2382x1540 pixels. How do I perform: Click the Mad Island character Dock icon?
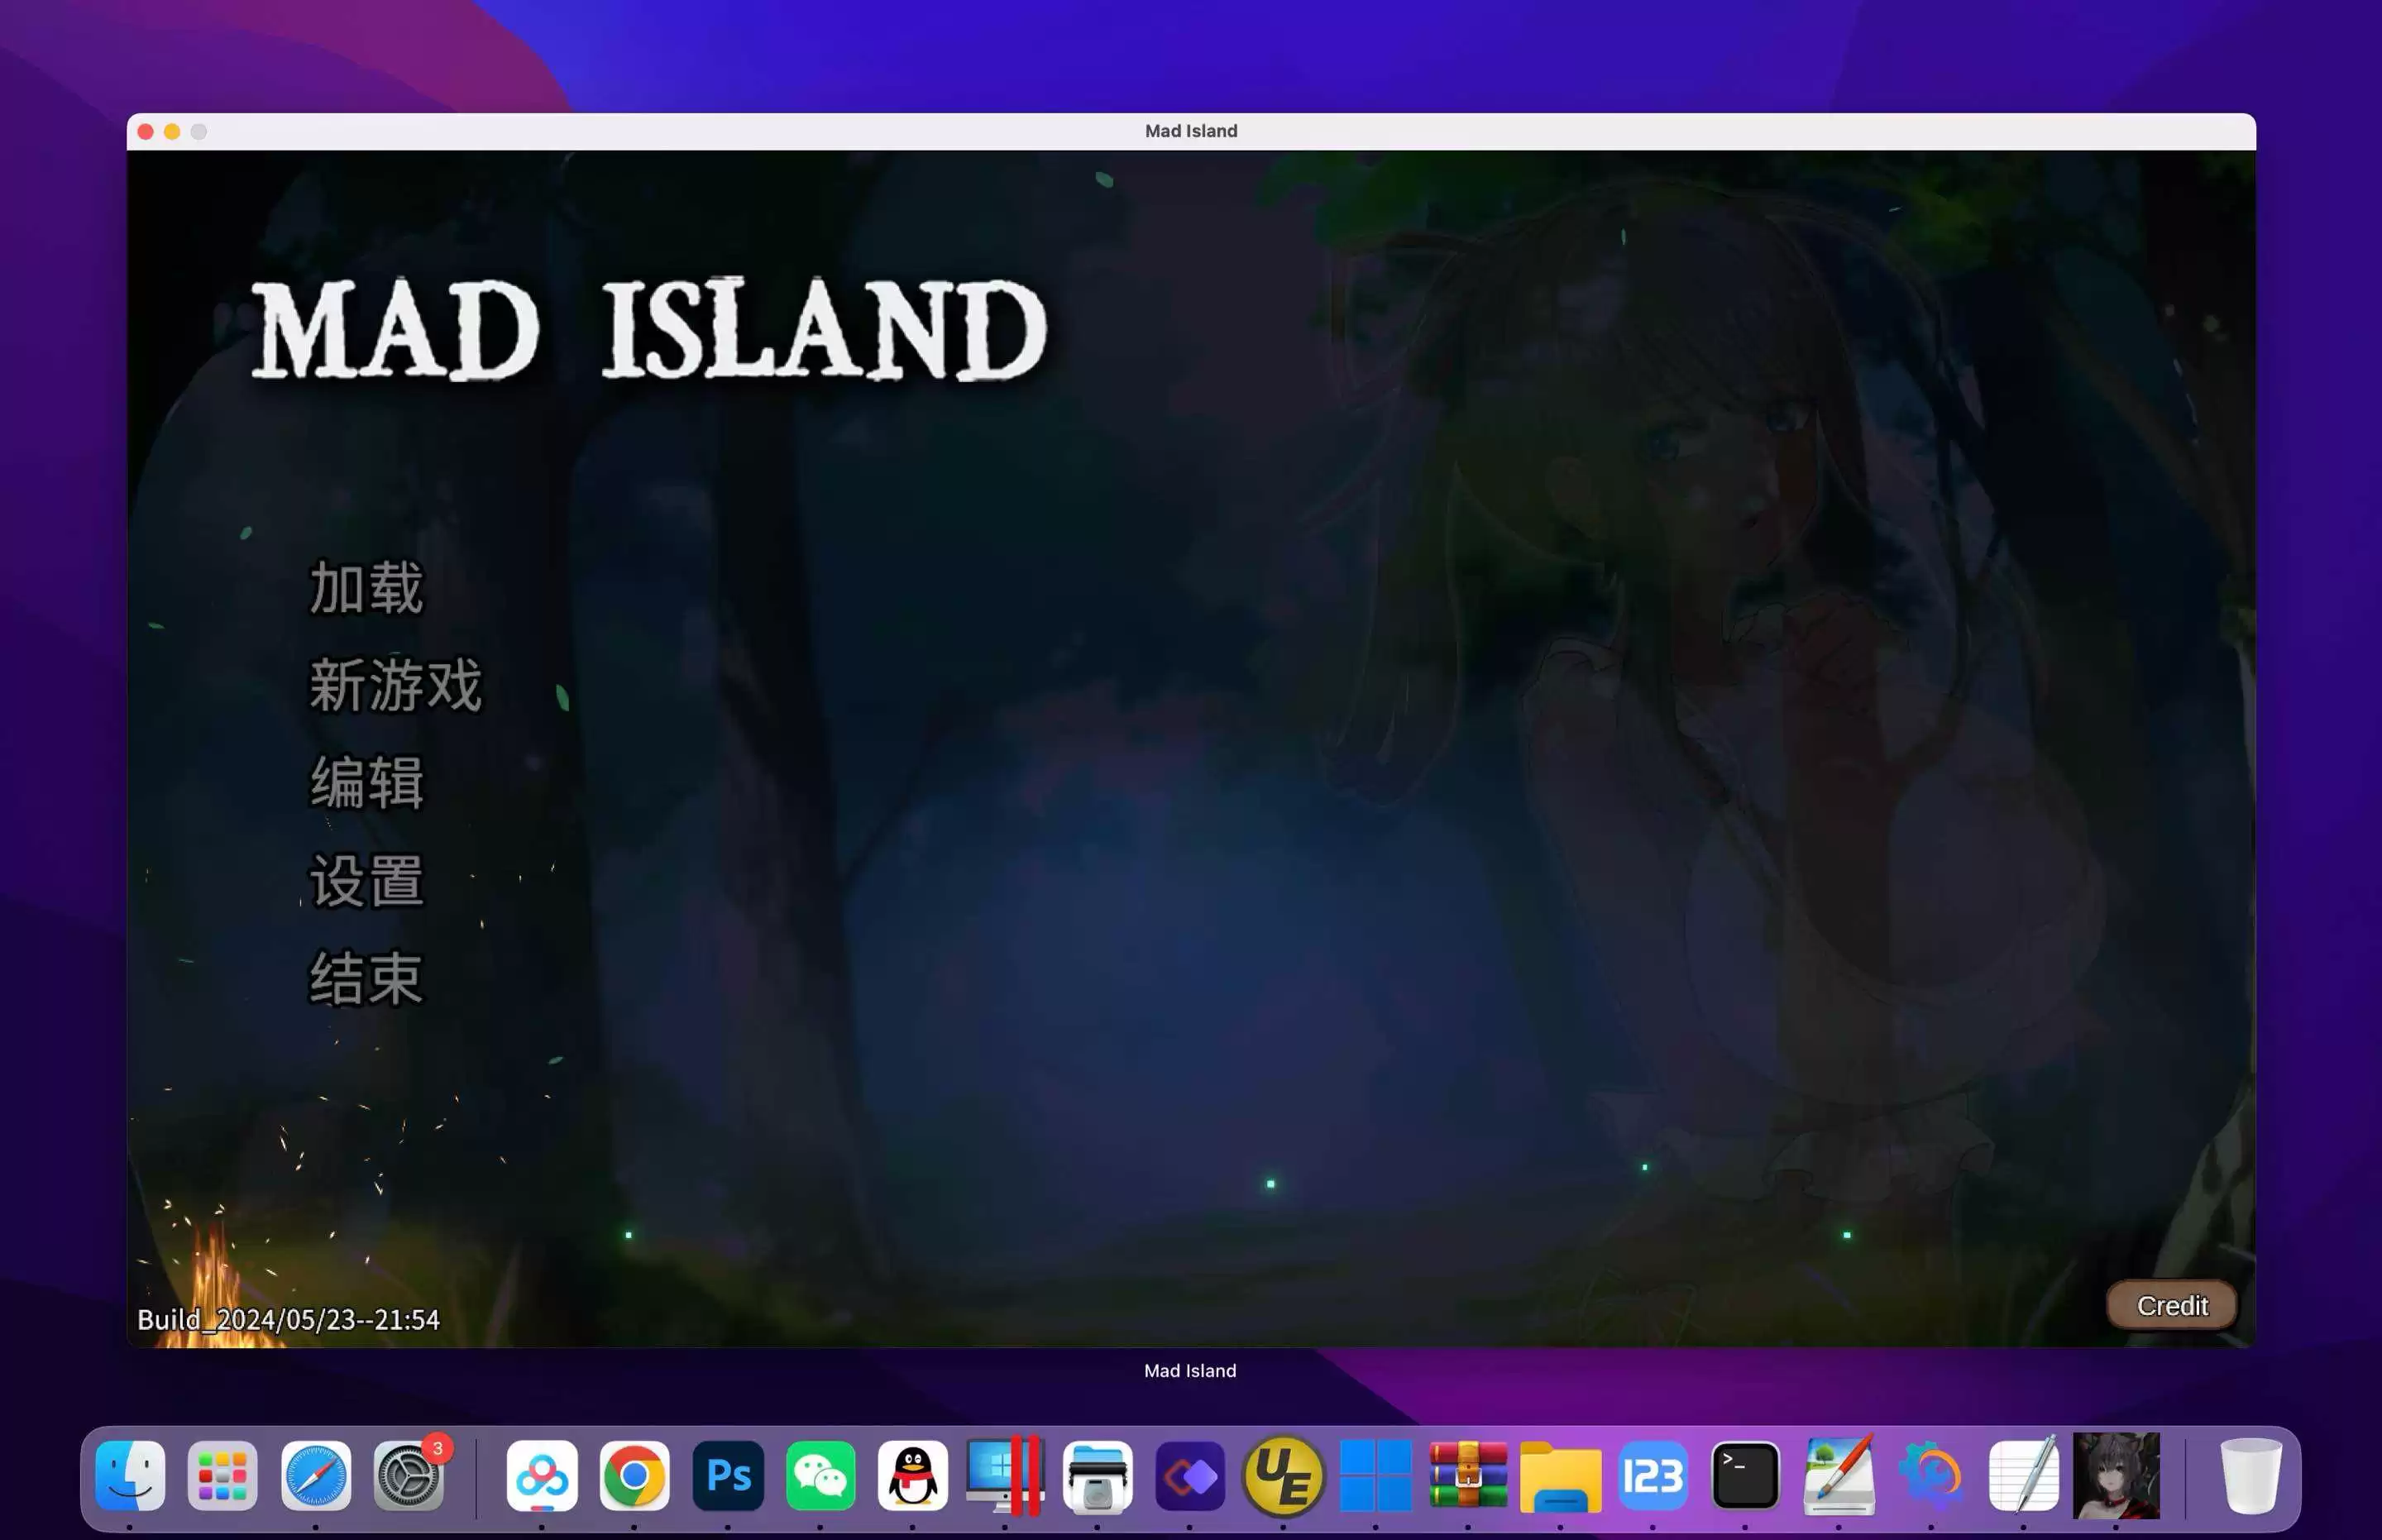(2116, 1476)
